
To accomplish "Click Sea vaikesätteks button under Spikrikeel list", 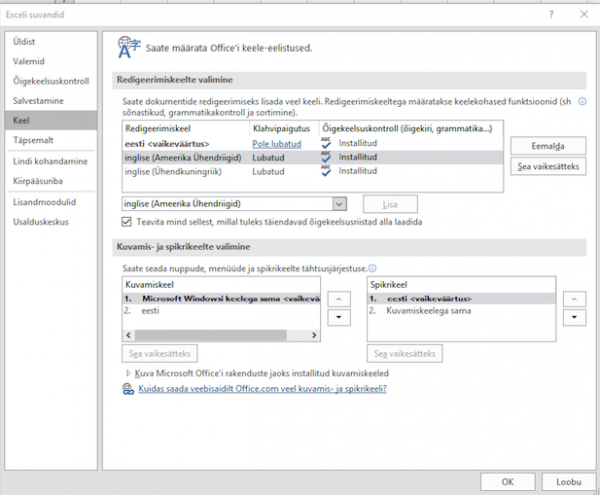I will coord(404,353).
